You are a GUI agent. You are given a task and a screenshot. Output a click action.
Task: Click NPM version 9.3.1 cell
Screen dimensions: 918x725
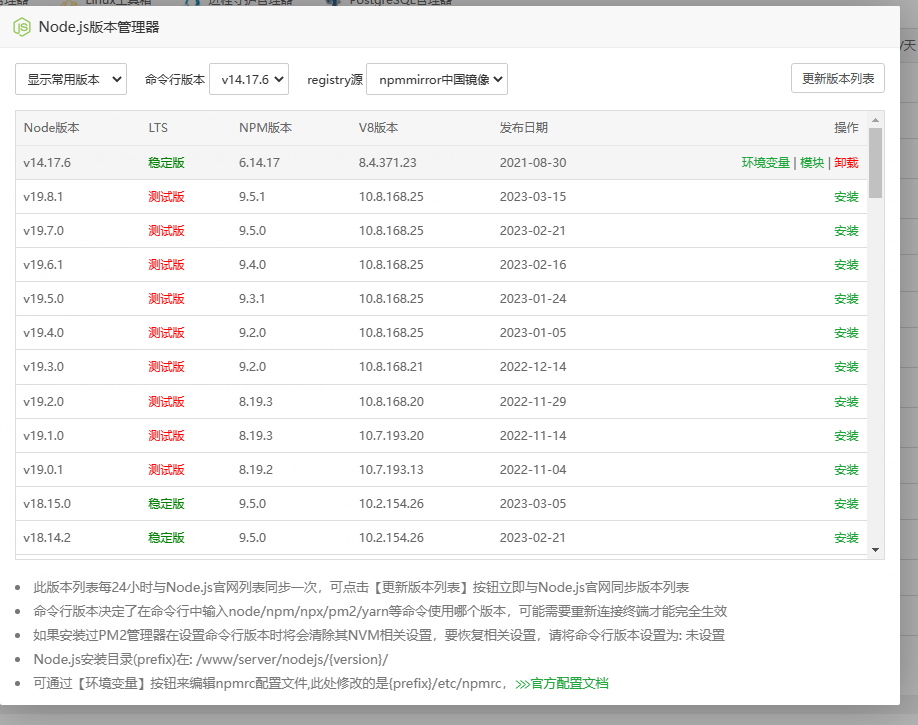click(252, 299)
